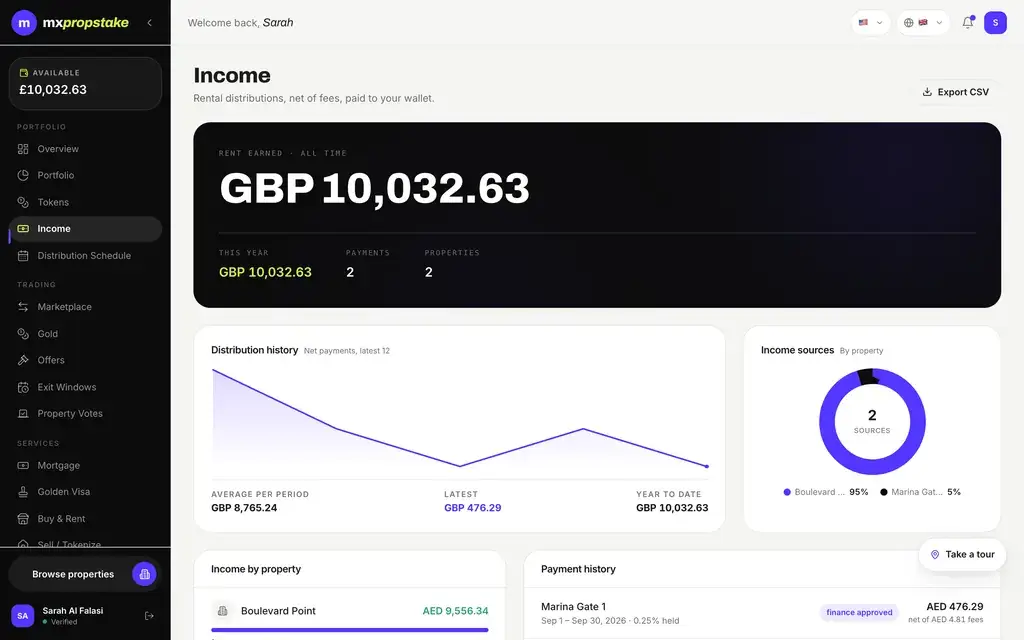This screenshot has height=640, width=1024.
Task: Click the £10,032.63 available balance card
Action: click(86, 84)
